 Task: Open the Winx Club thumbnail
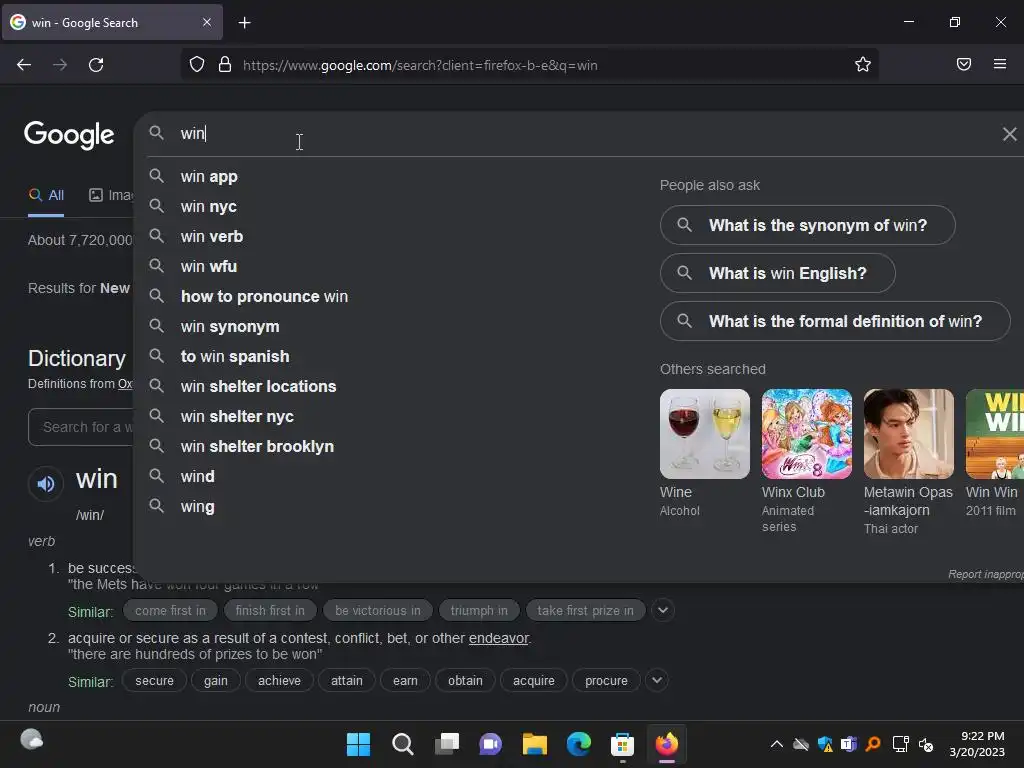click(x=807, y=434)
